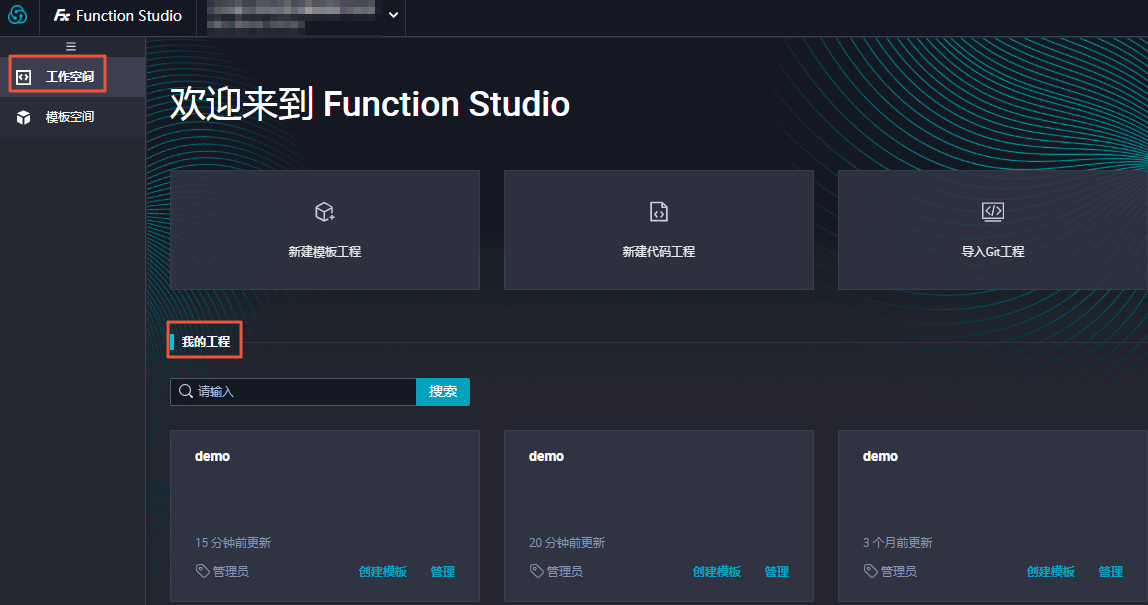Open the demo project updated 3 个月前
This screenshot has width=1148, height=605.
click(993, 516)
